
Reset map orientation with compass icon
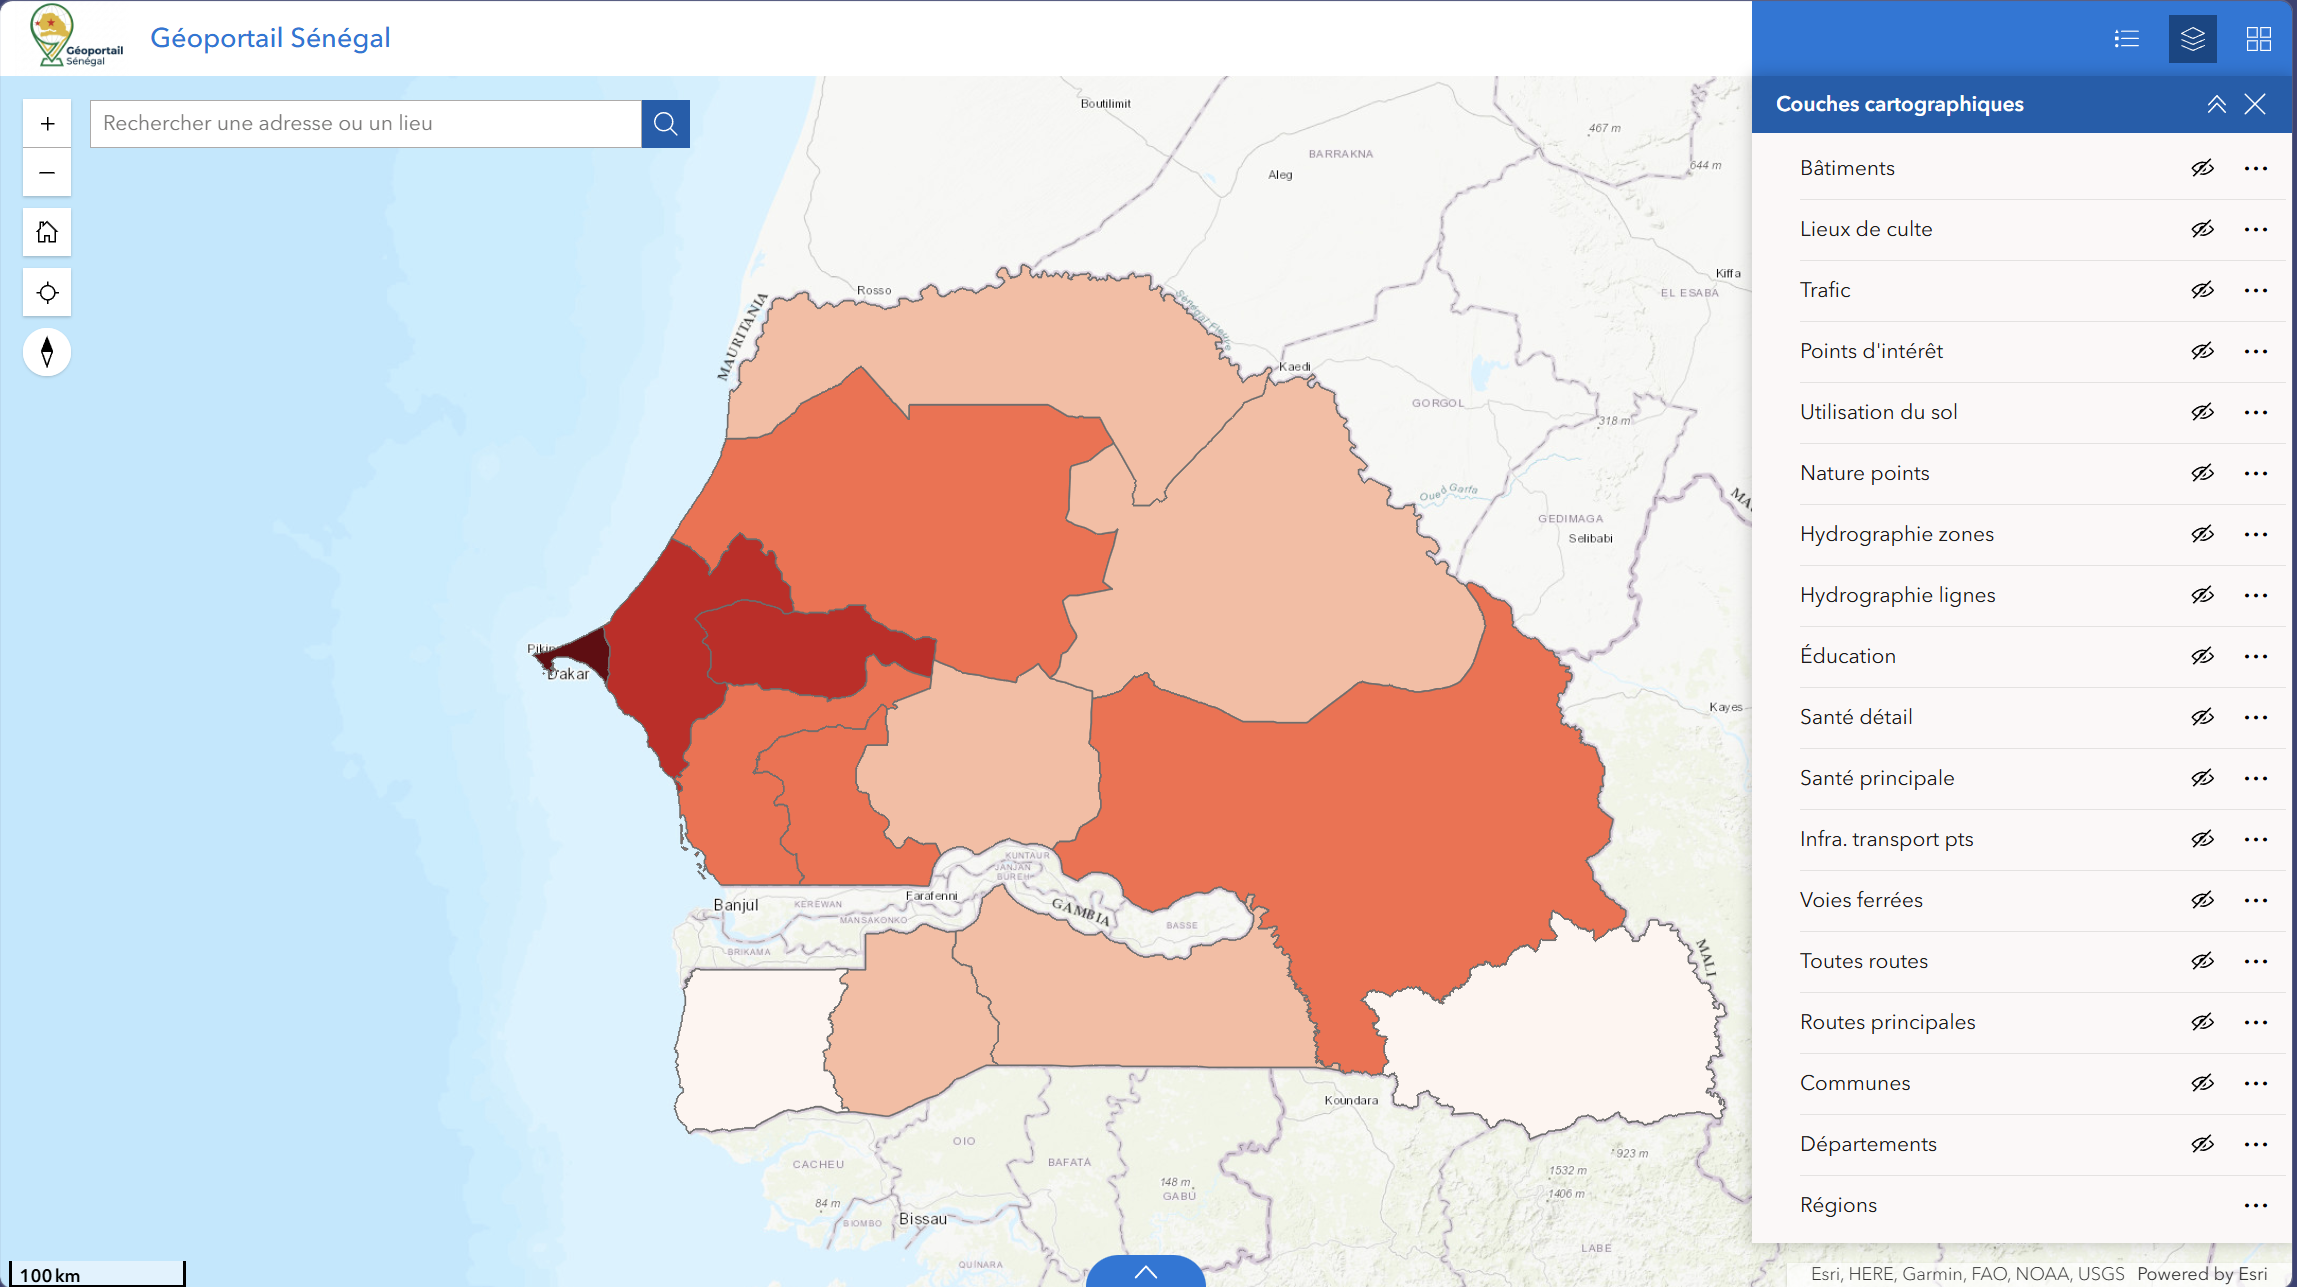click(x=46, y=352)
